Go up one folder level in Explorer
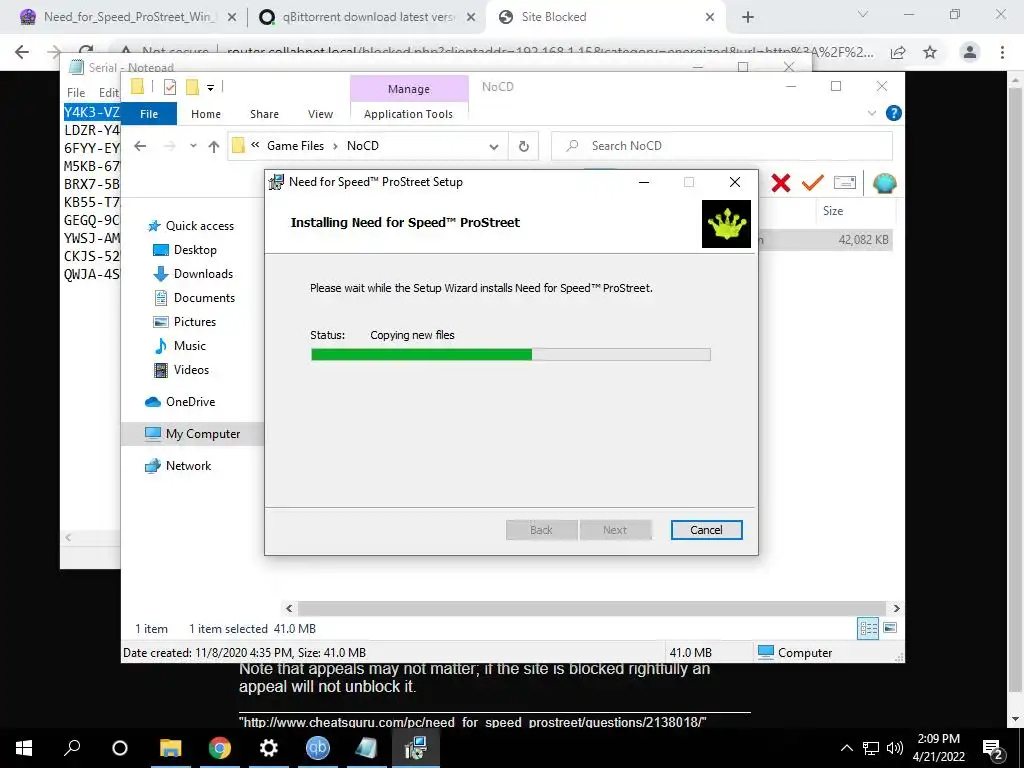The height and width of the screenshot is (768, 1024). click(214, 146)
